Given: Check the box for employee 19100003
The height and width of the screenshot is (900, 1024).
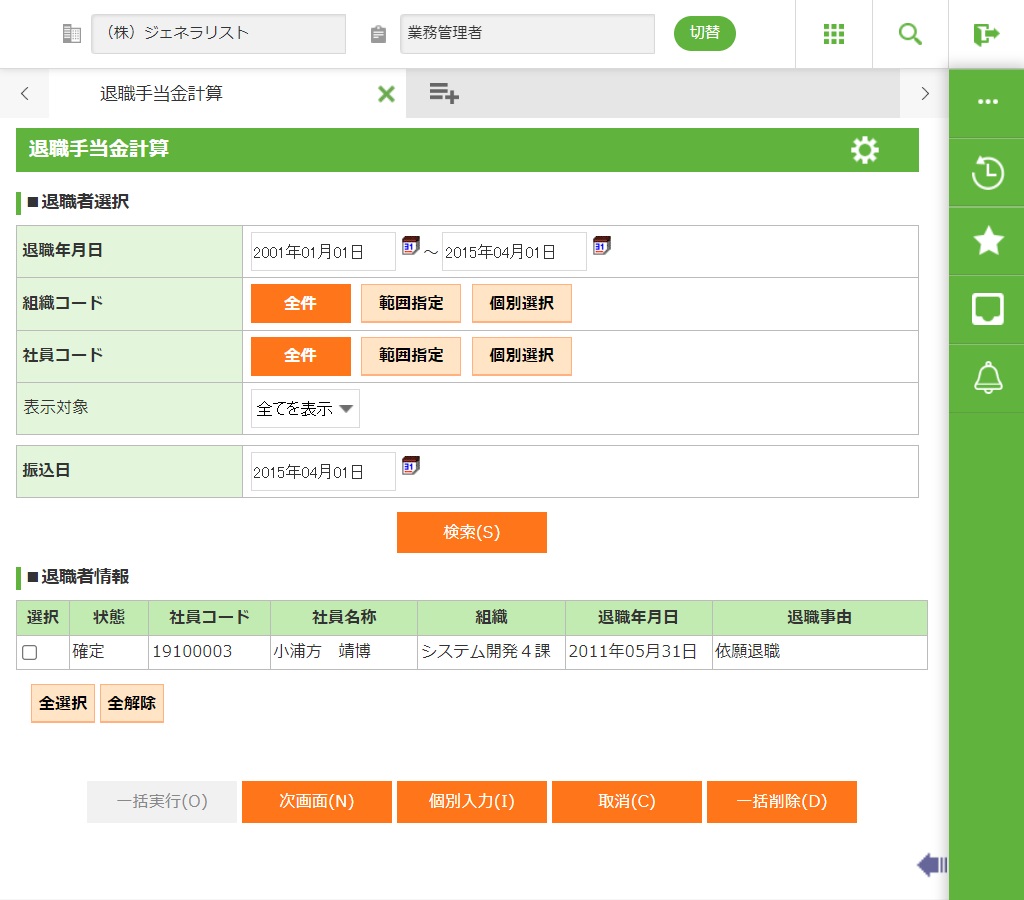Looking at the screenshot, I should 30,652.
